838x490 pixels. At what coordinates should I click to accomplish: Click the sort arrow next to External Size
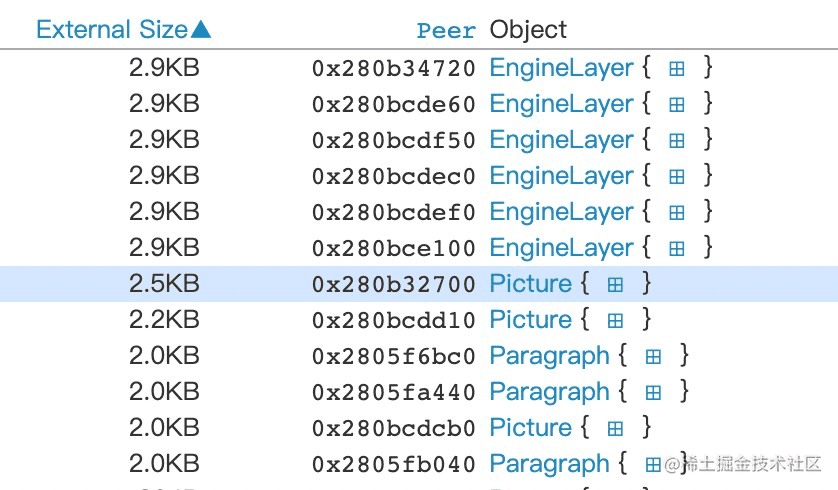[x=201, y=29]
